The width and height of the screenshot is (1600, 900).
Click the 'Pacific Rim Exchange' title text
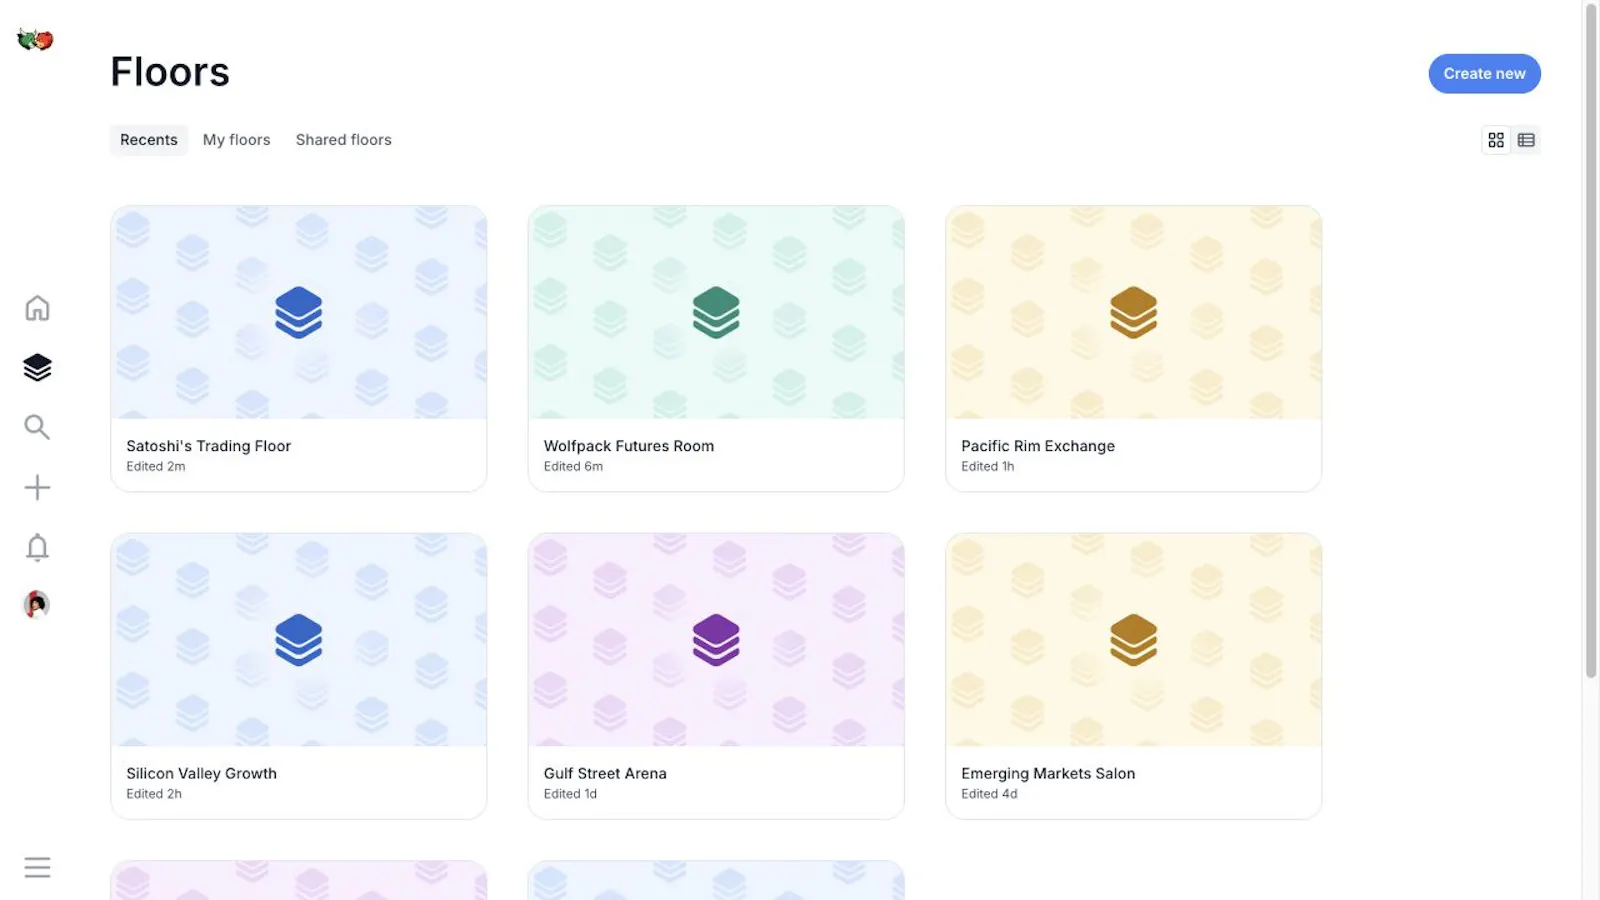click(x=1038, y=446)
